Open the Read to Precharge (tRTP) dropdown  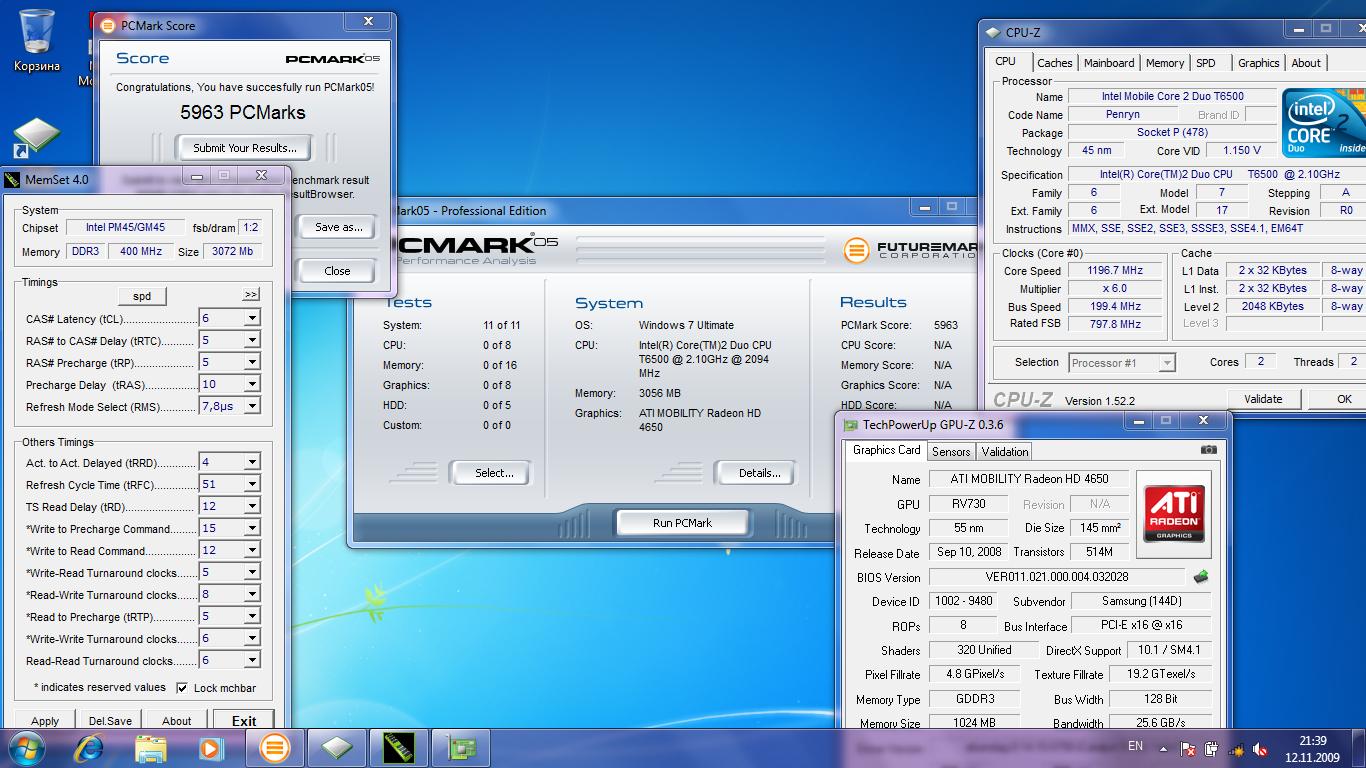252,616
